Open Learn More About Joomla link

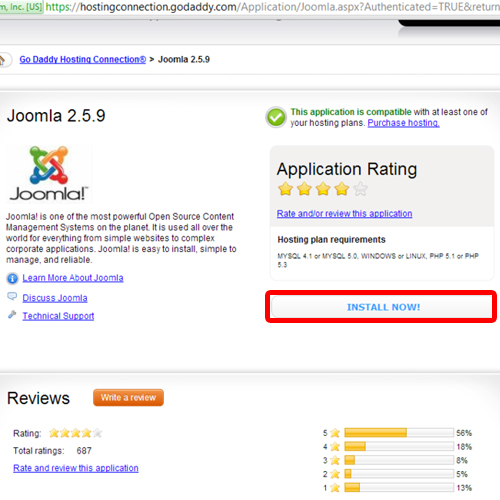pyautogui.click(x=73, y=278)
